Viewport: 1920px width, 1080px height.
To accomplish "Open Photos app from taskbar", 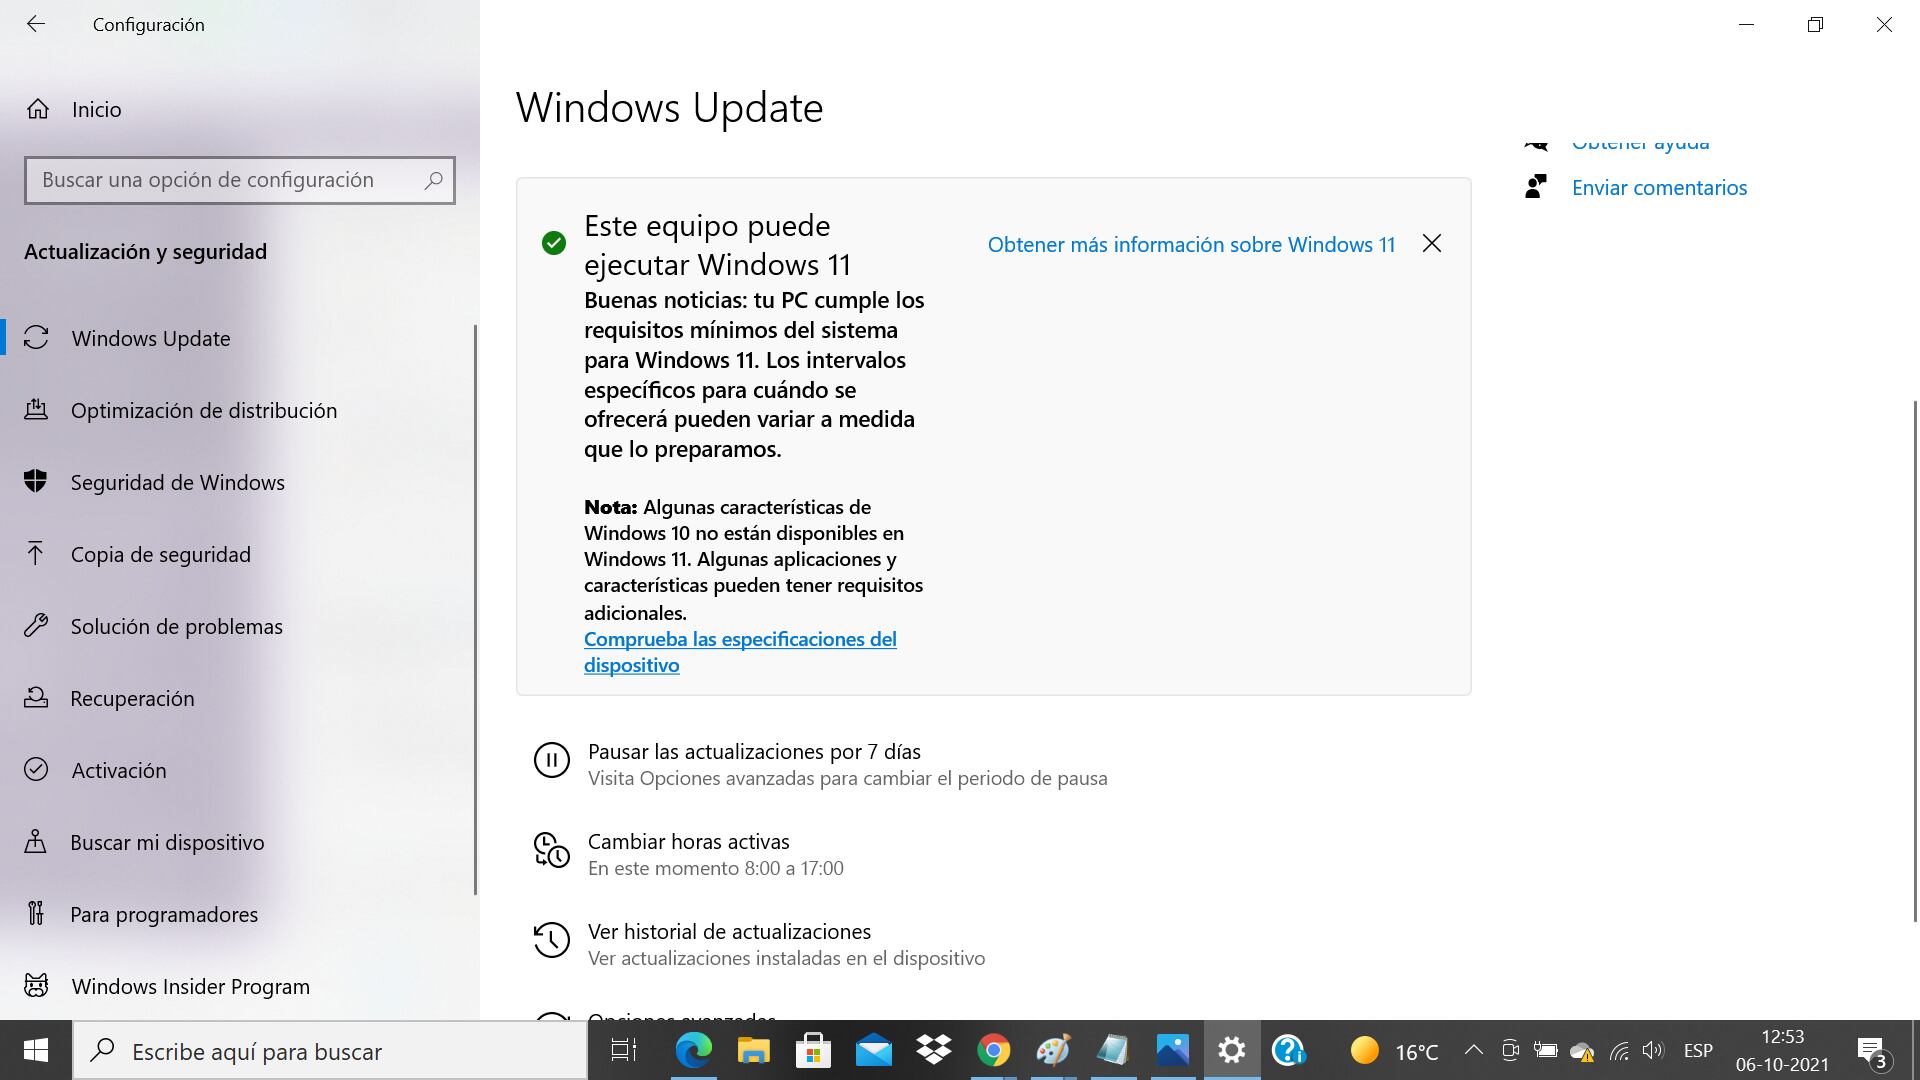I will coord(1172,1050).
